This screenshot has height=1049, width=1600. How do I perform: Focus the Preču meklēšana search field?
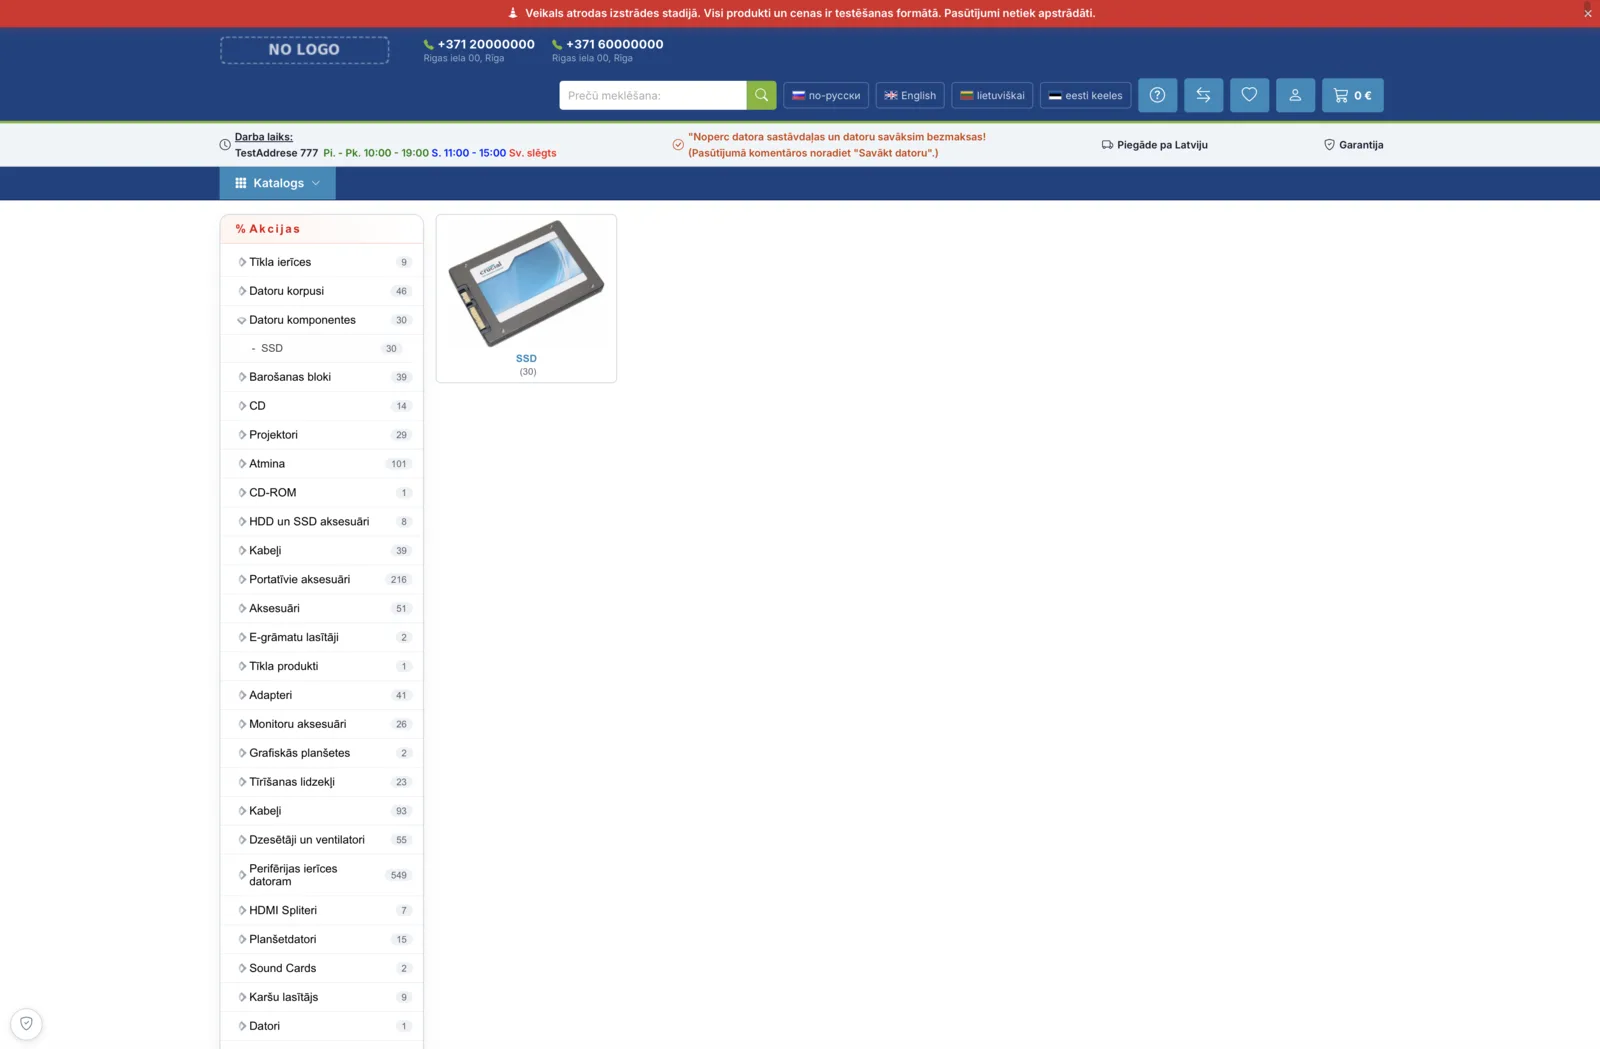(x=653, y=95)
